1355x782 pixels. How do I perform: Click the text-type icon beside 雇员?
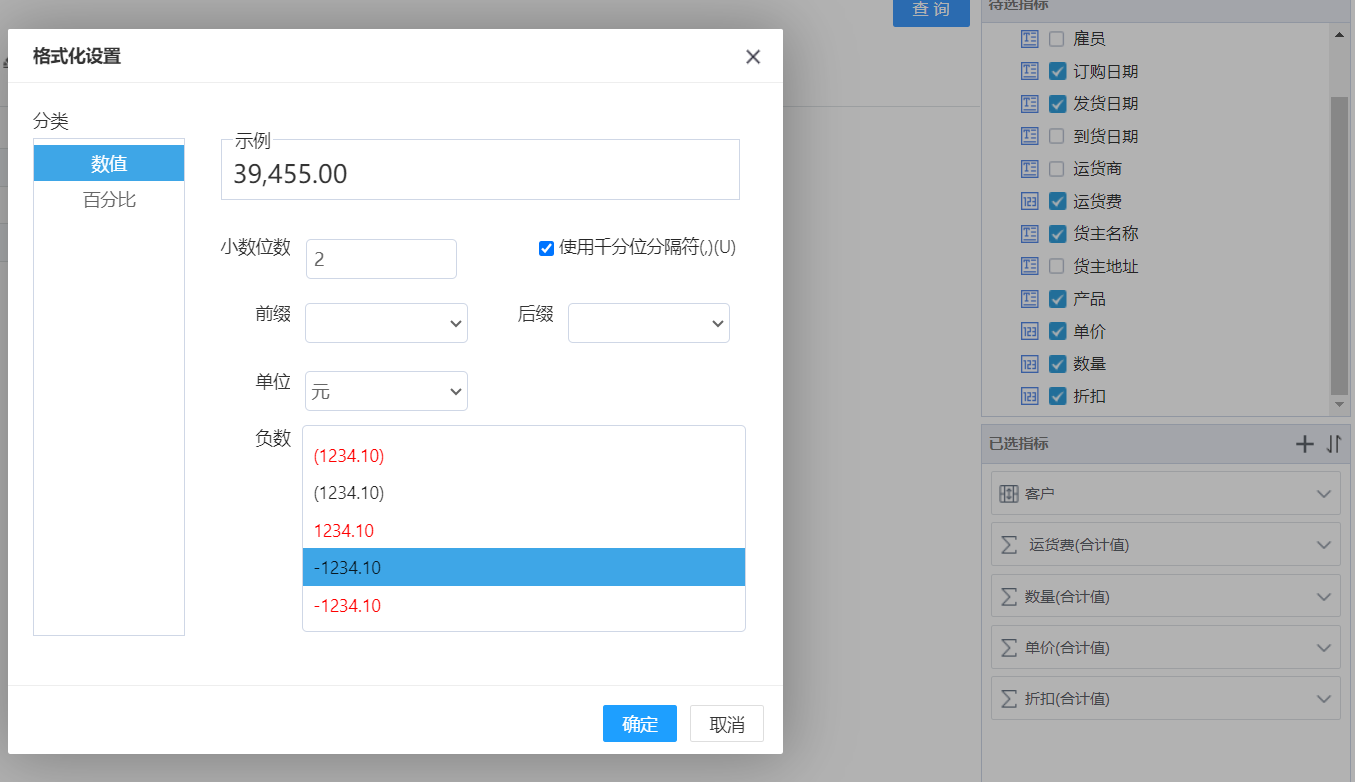(x=1030, y=39)
